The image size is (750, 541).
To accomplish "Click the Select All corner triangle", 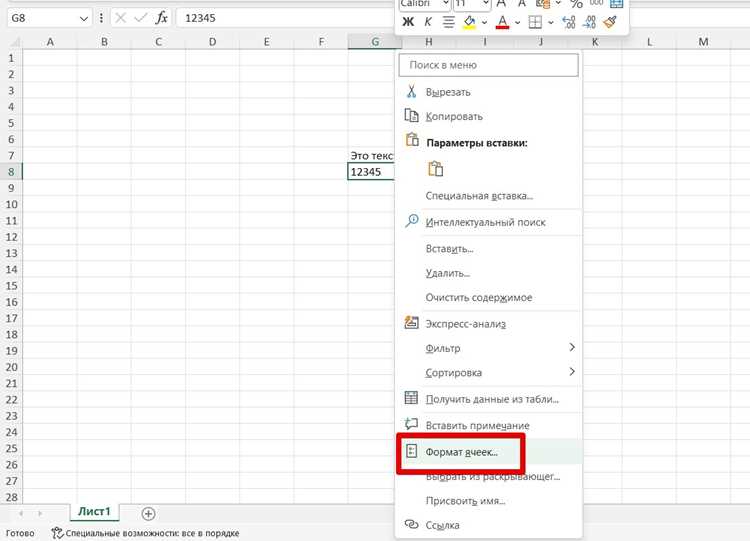I will click(14, 43).
